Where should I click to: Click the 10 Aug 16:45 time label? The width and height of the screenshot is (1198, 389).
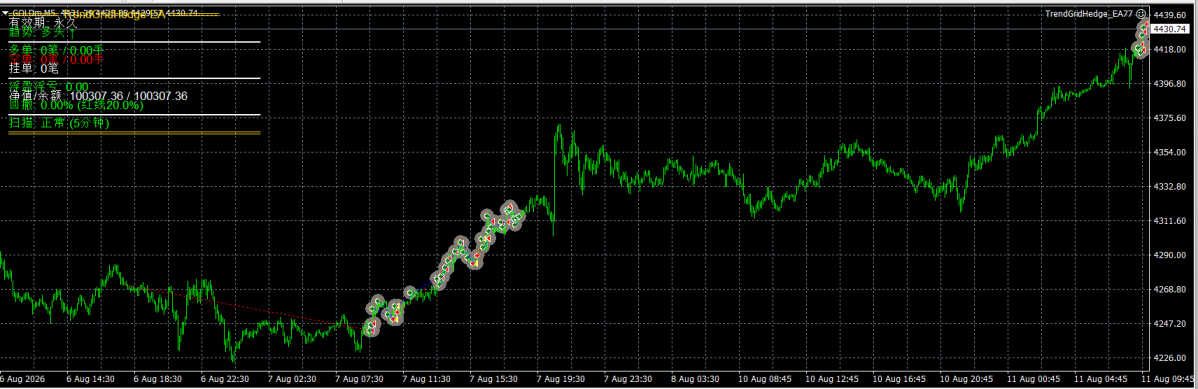(900, 379)
